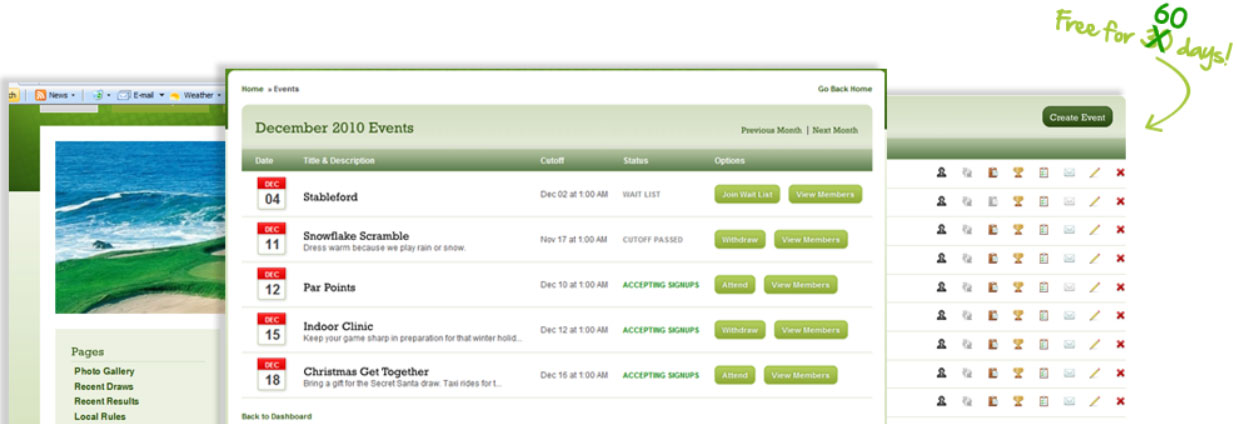Click the trophy icon in the third row

1018,230
